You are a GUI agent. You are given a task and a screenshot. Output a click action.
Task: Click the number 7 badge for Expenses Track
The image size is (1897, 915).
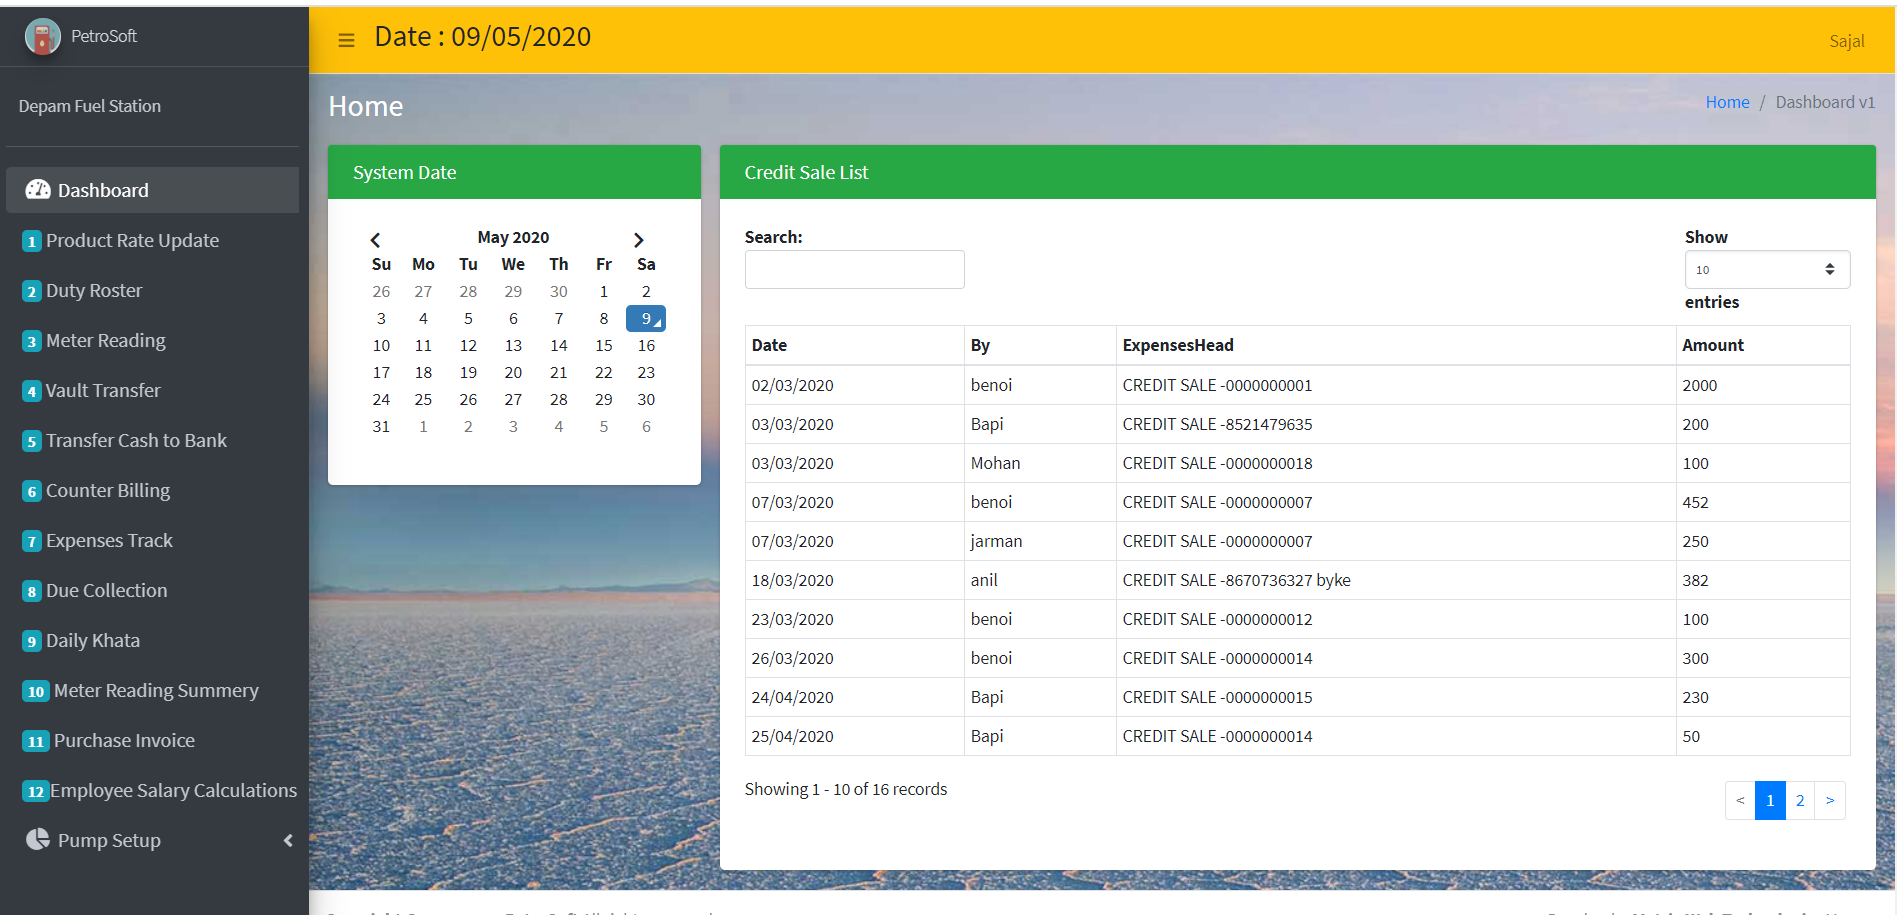click(32, 541)
